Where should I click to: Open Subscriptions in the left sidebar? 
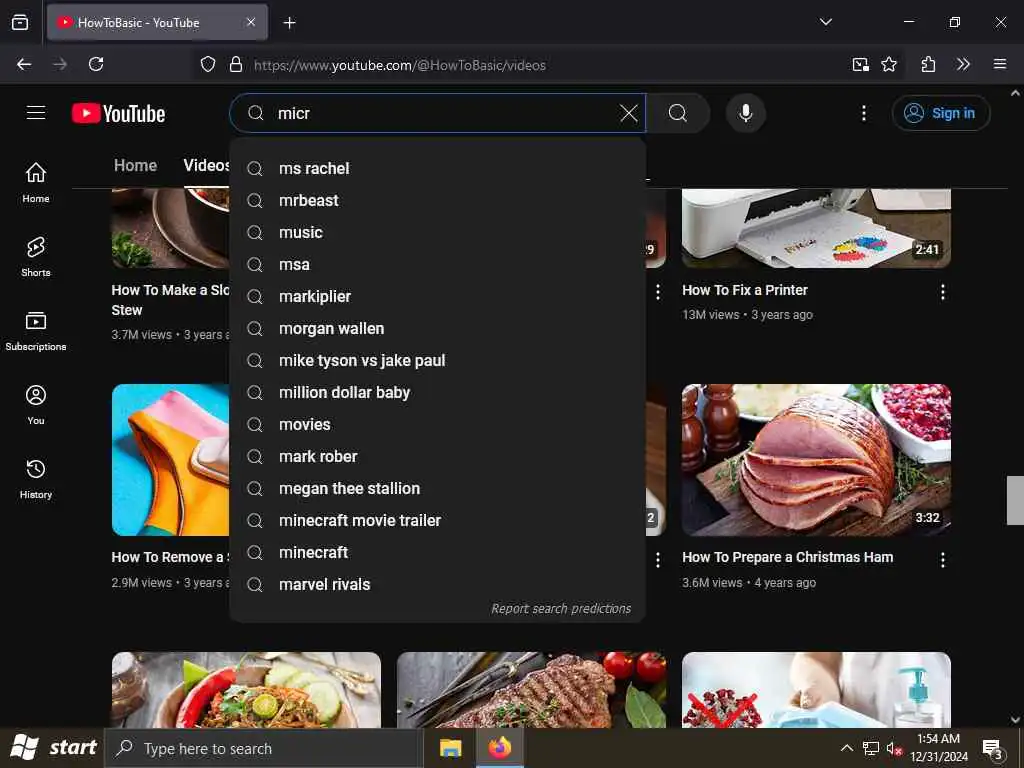[36, 331]
